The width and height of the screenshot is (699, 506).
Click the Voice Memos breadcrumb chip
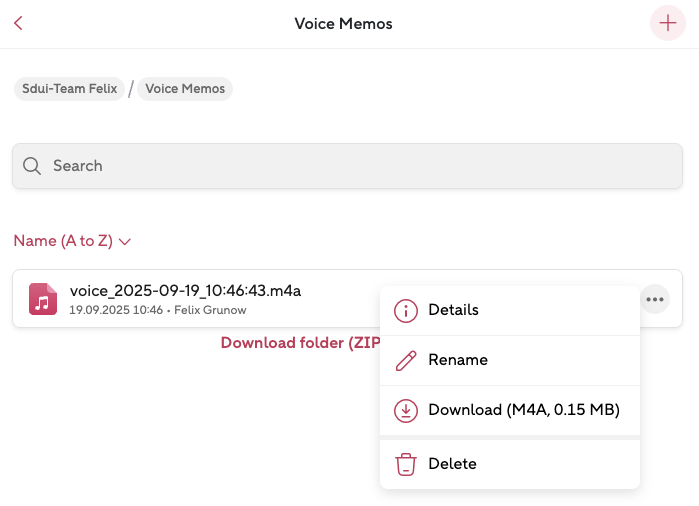pyautogui.click(x=185, y=89)
